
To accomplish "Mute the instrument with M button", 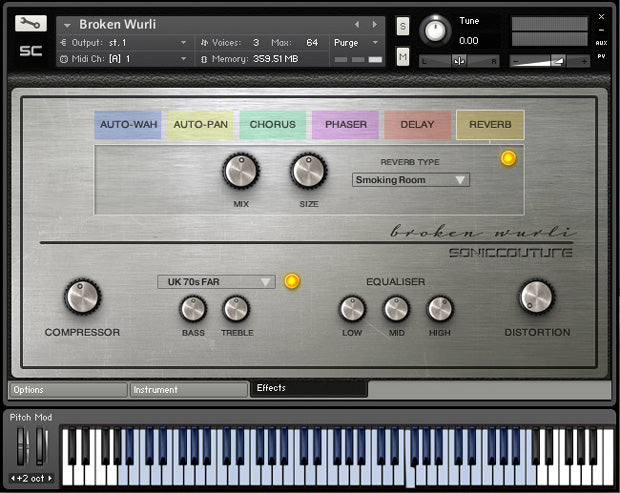I will pos(403,57).
